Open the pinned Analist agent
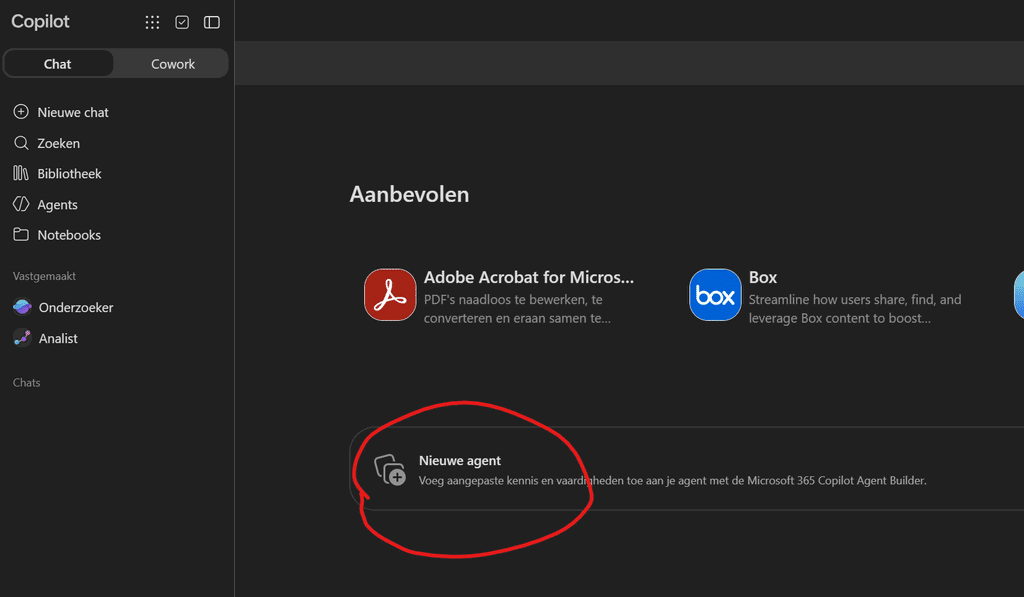This screenshot has height=597, width=1024. point(57,338)
